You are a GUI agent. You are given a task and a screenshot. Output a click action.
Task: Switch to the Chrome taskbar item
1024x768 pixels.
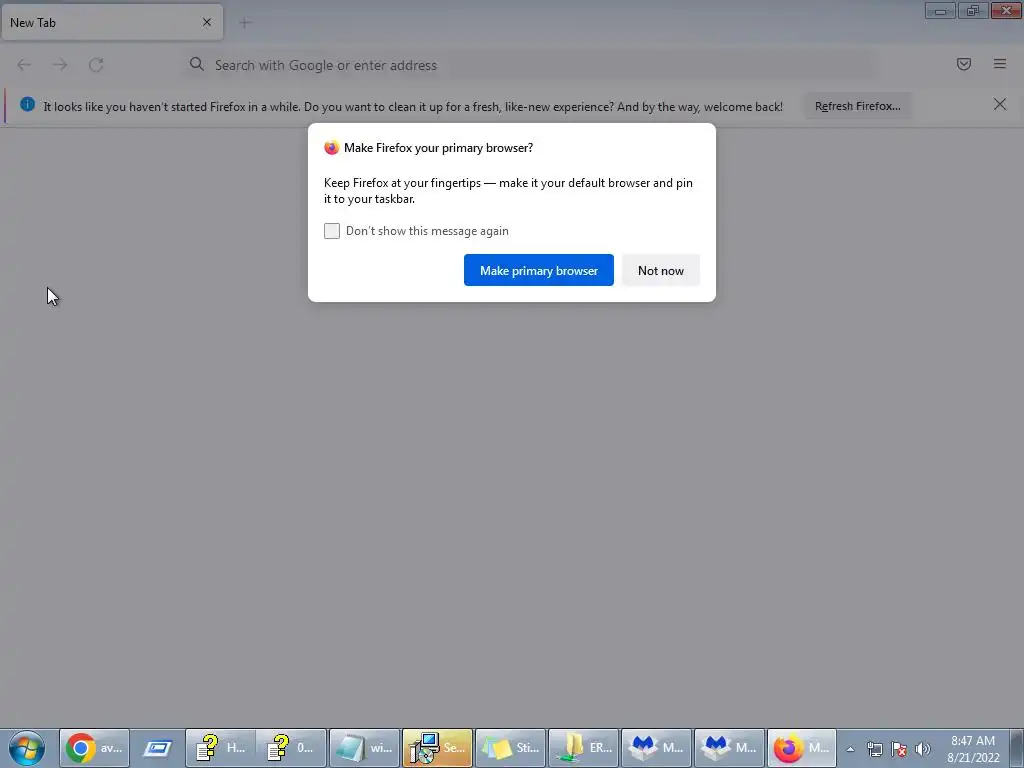[95, 748]
